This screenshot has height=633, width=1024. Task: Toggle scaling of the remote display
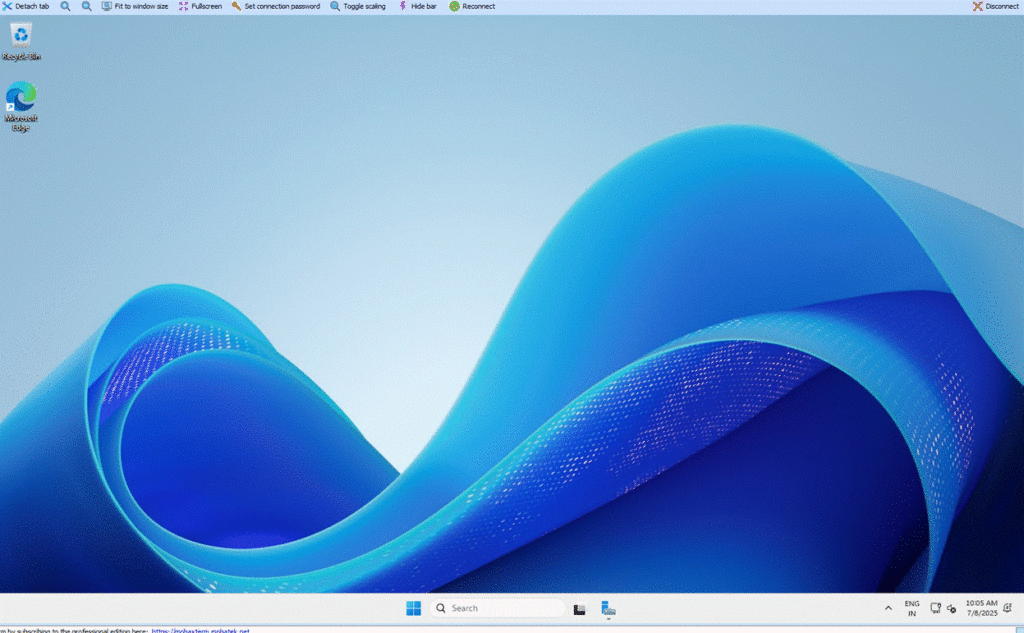coord(358,6)
